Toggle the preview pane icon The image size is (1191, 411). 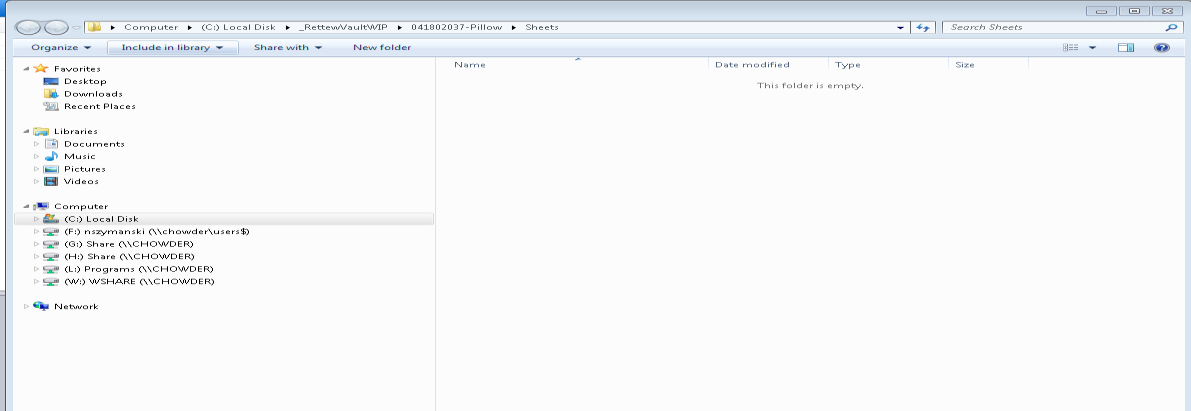(x=1126, y=47)
